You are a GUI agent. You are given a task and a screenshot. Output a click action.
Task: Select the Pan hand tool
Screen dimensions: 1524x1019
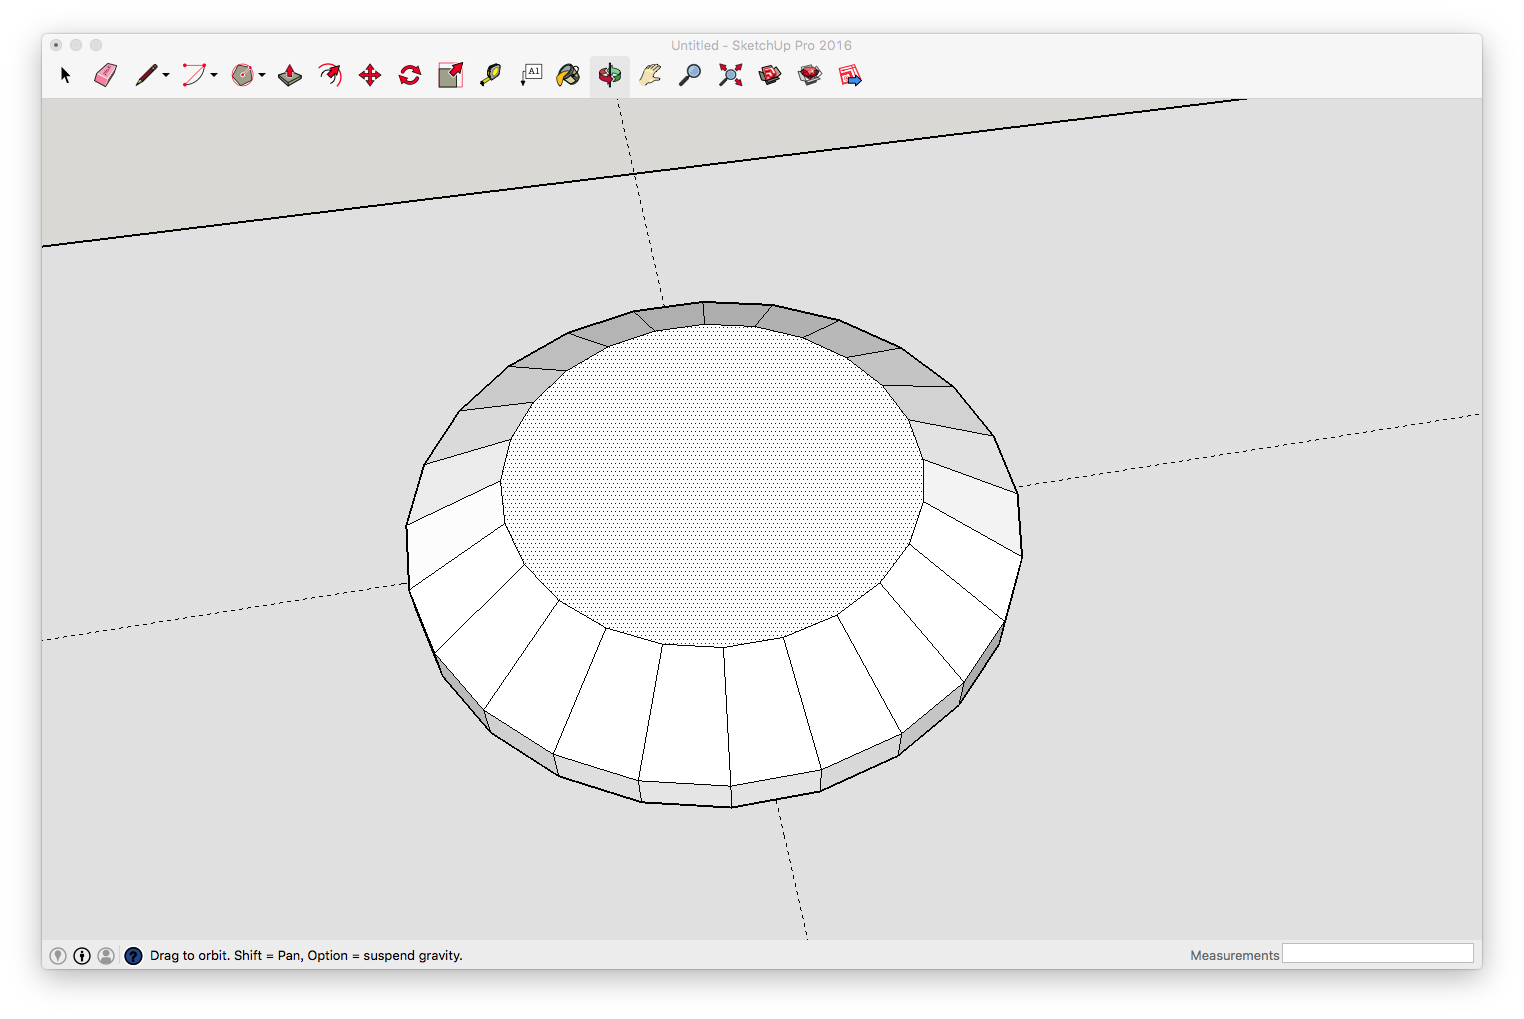coord(650,75)
